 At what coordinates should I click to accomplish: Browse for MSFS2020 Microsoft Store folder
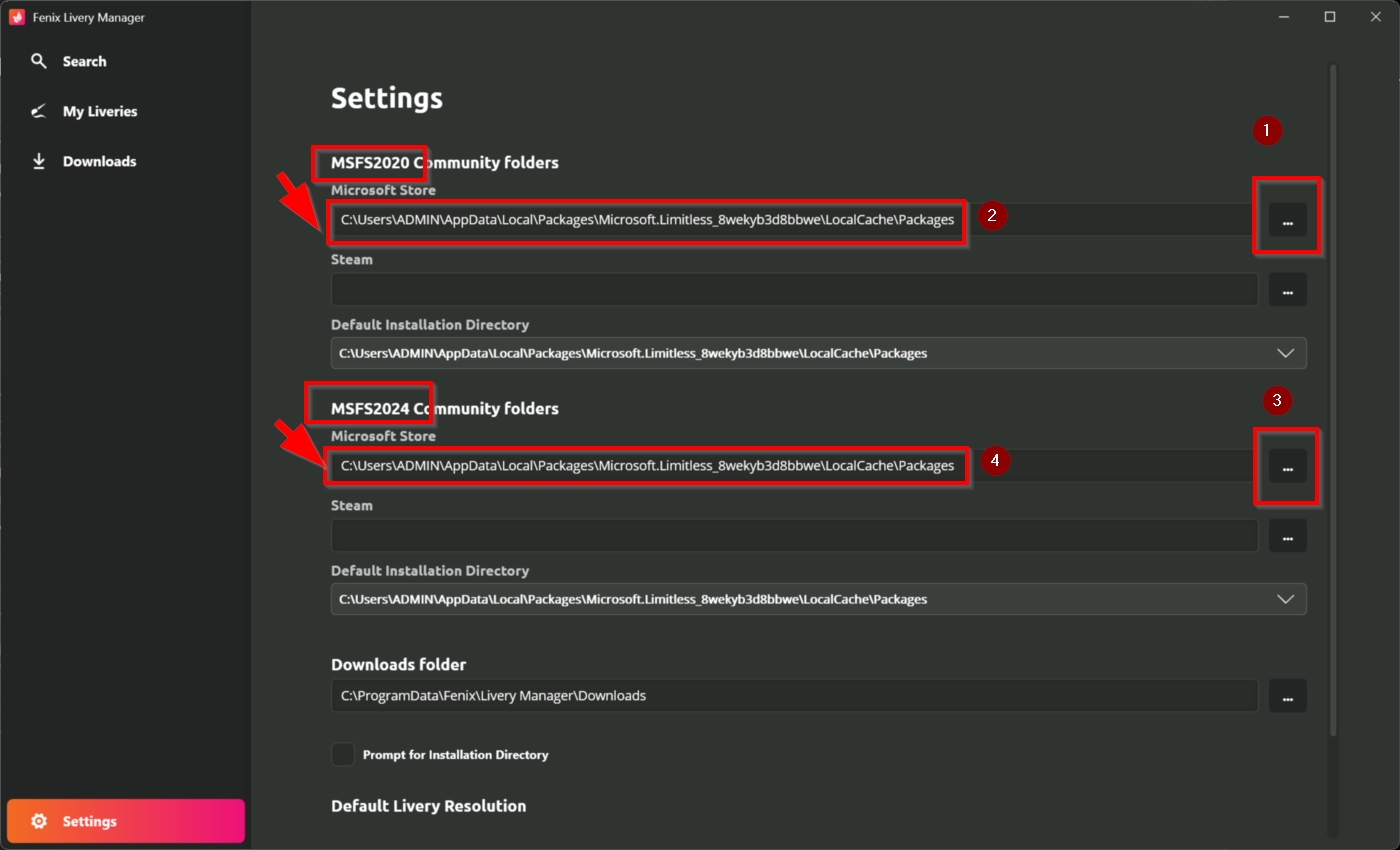[x=1288, y=220]
